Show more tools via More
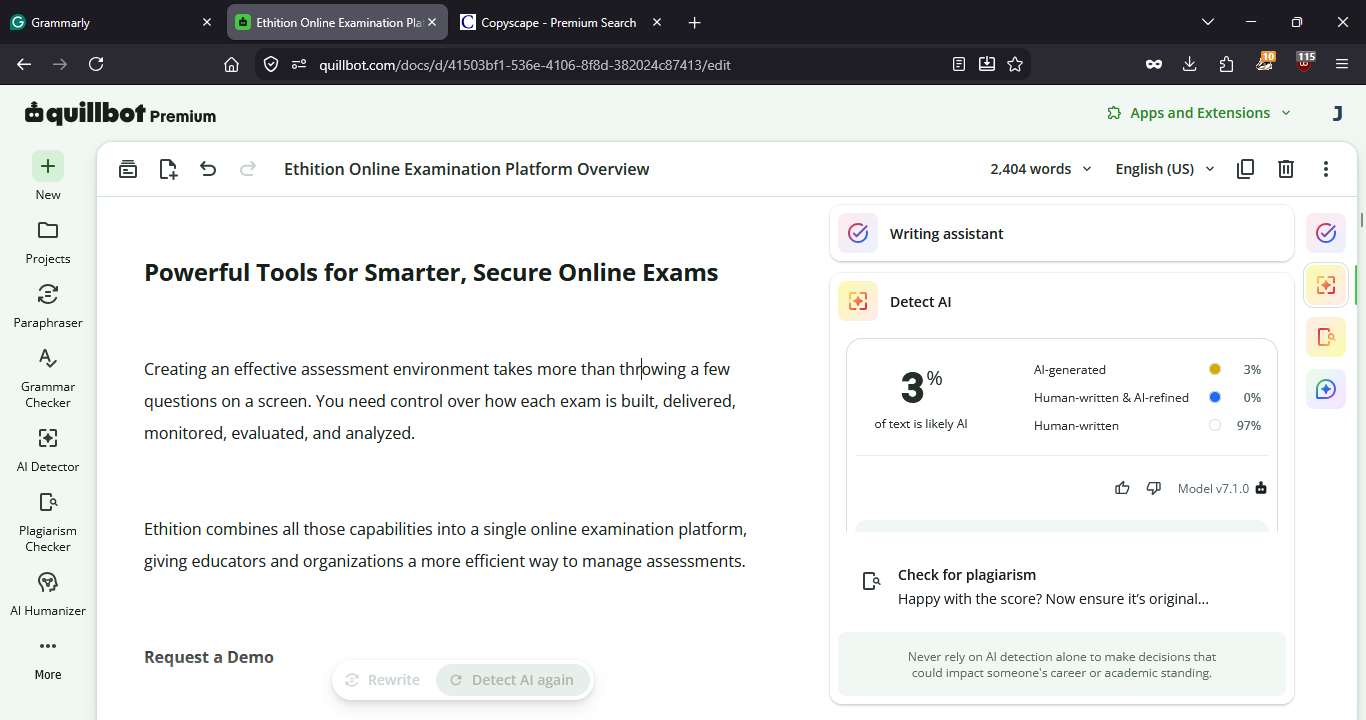 [48, 658]
